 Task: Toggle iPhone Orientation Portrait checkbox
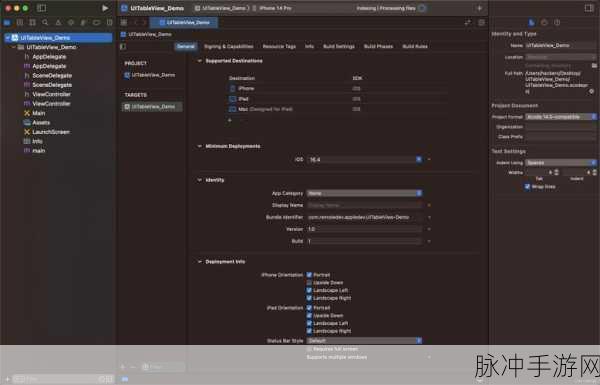309,275
